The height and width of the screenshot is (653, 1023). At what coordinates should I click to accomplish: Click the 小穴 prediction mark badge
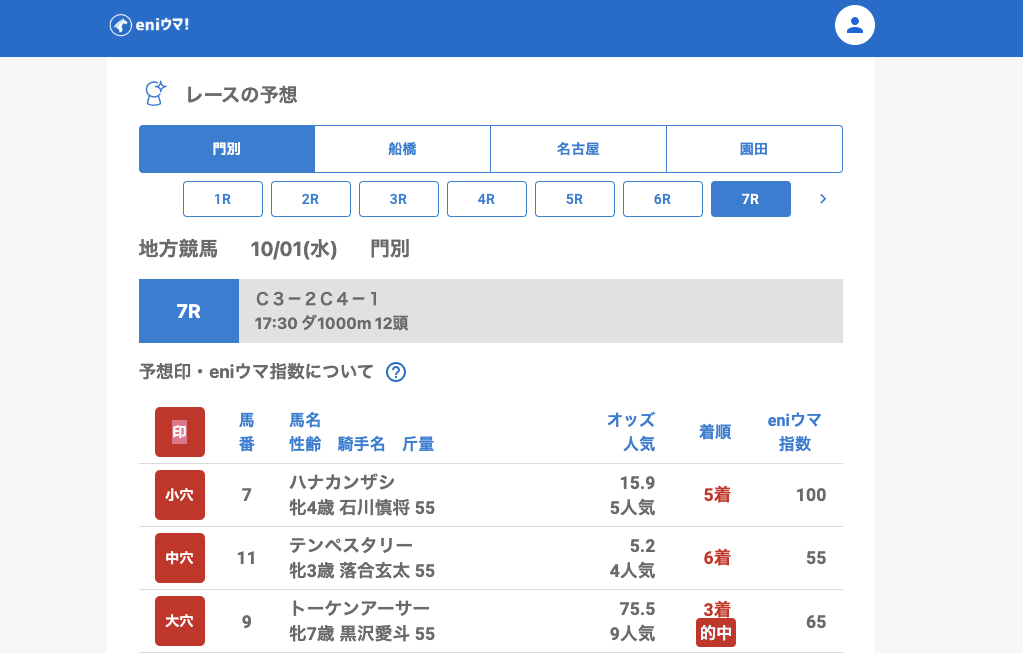point(180,495)
